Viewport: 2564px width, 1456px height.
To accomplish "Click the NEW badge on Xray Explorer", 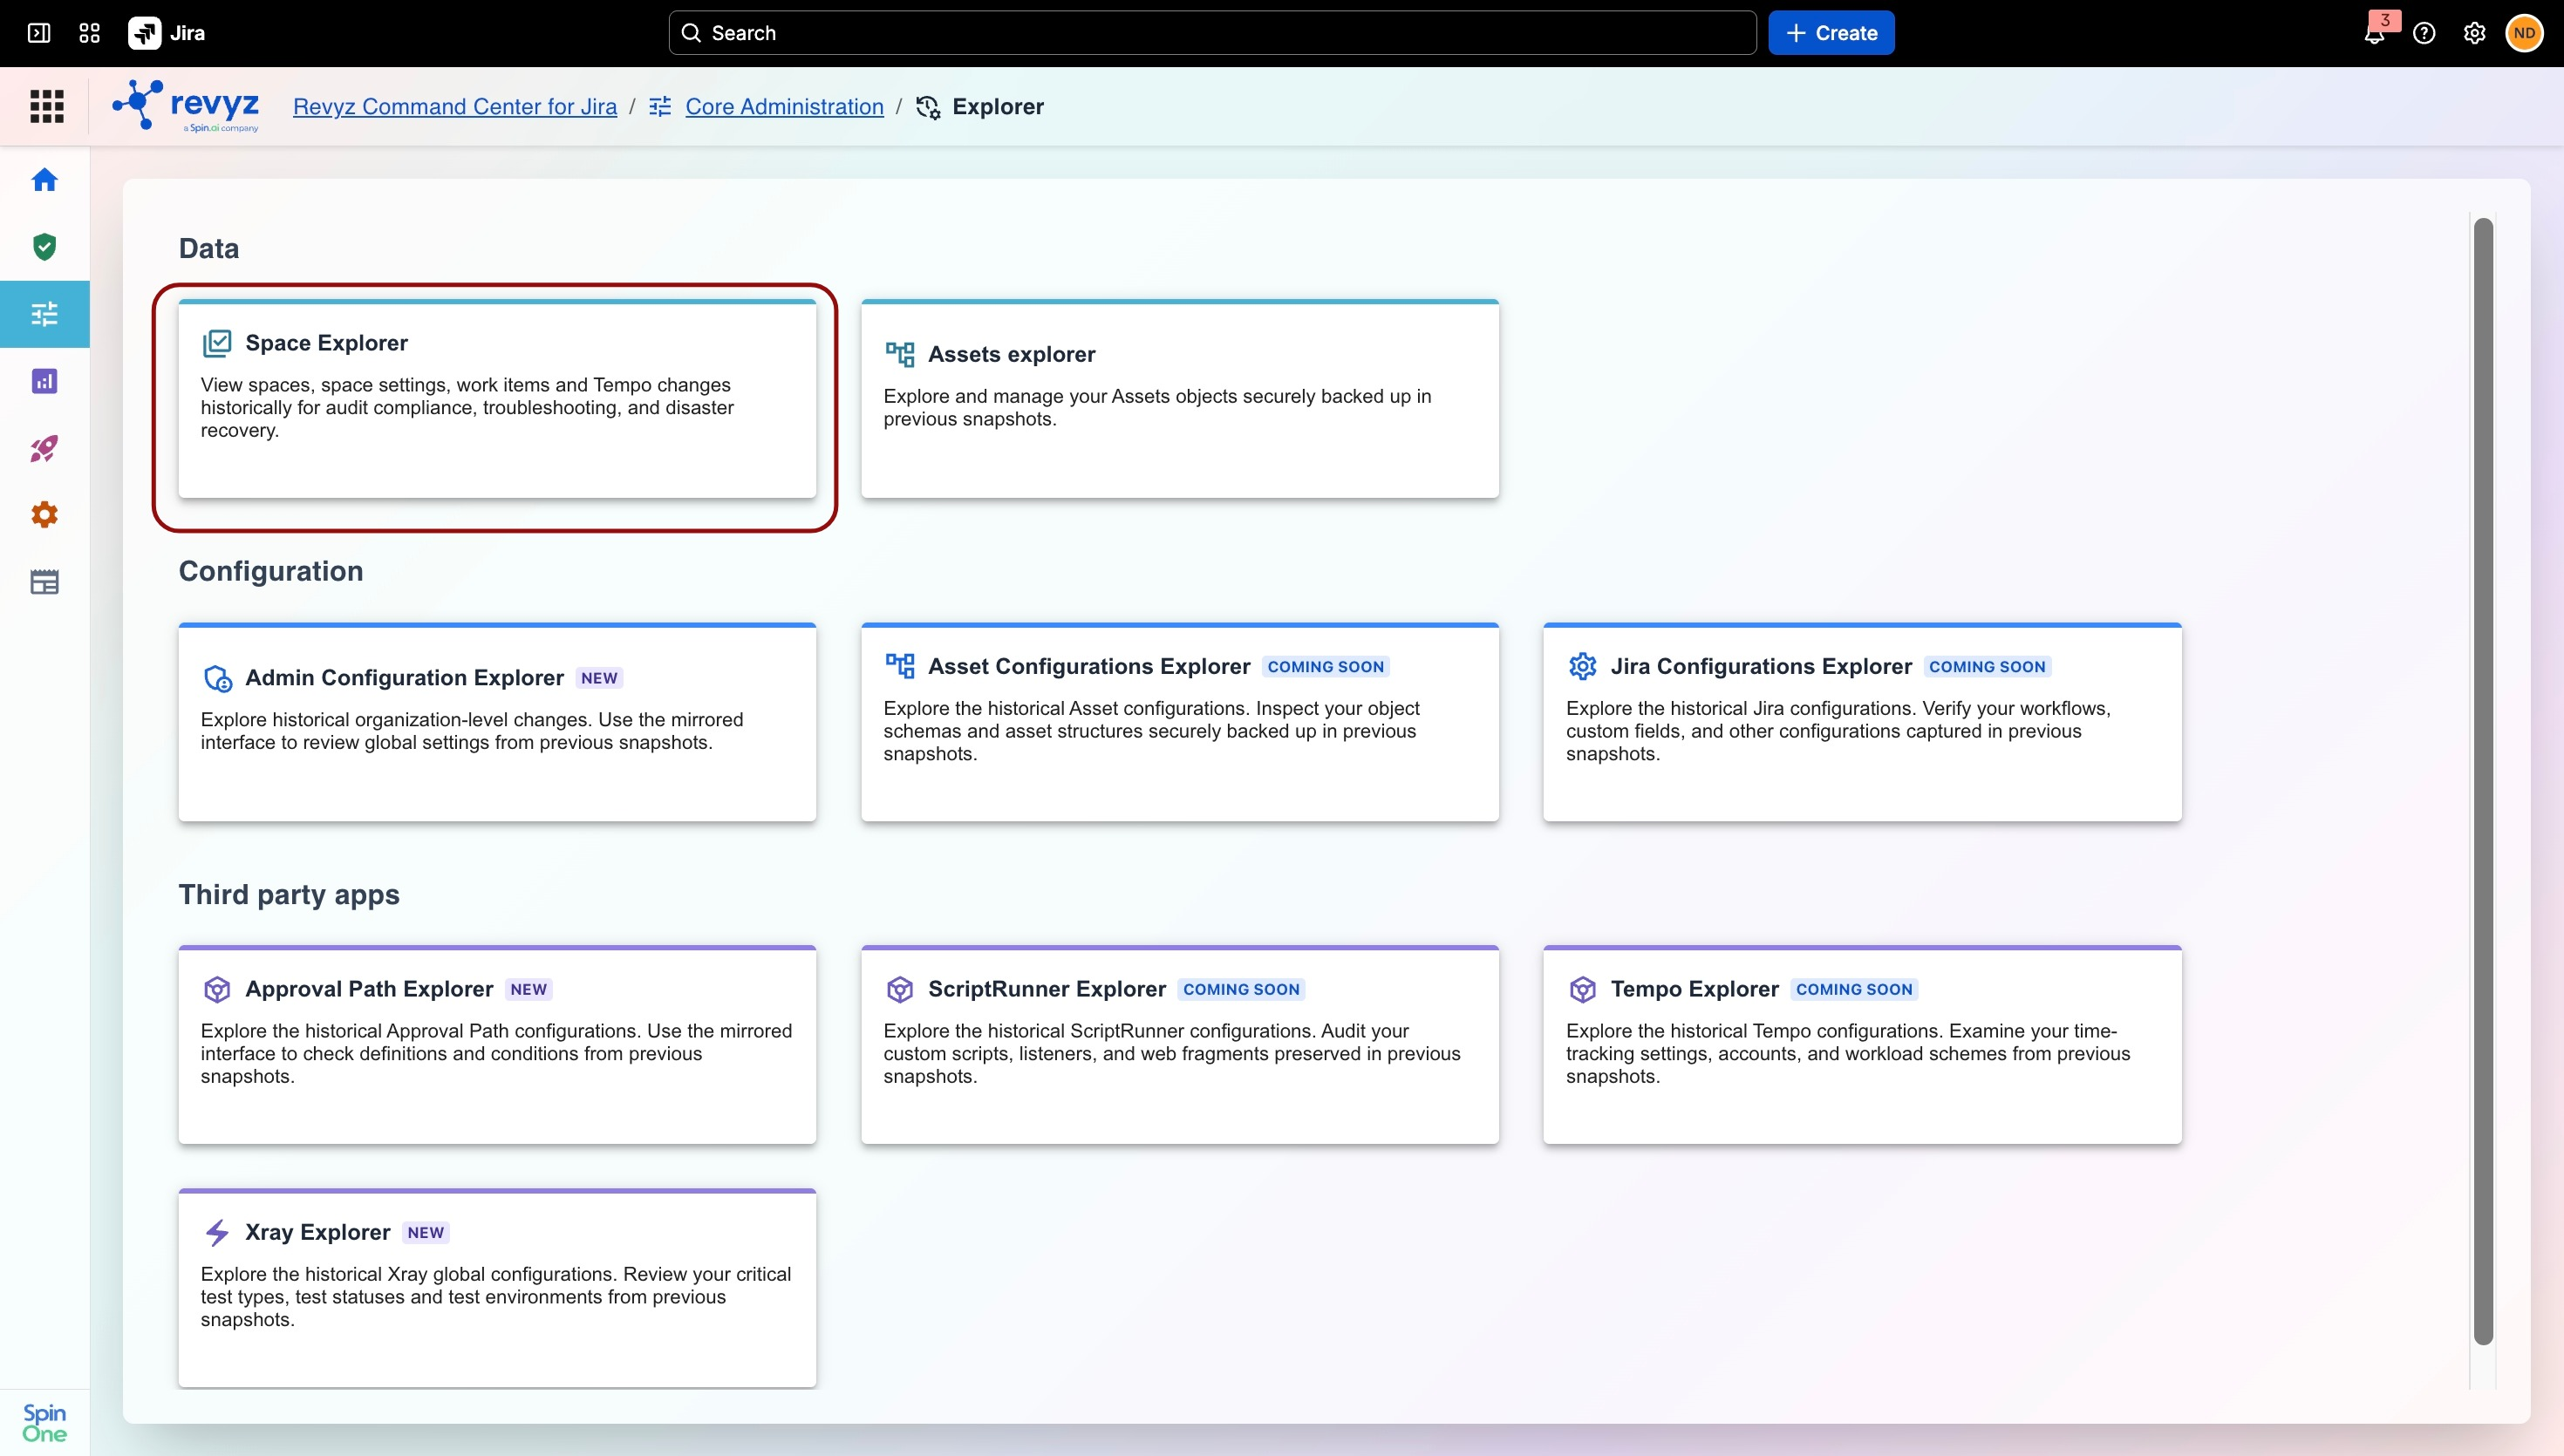I will coord(425,1232).
